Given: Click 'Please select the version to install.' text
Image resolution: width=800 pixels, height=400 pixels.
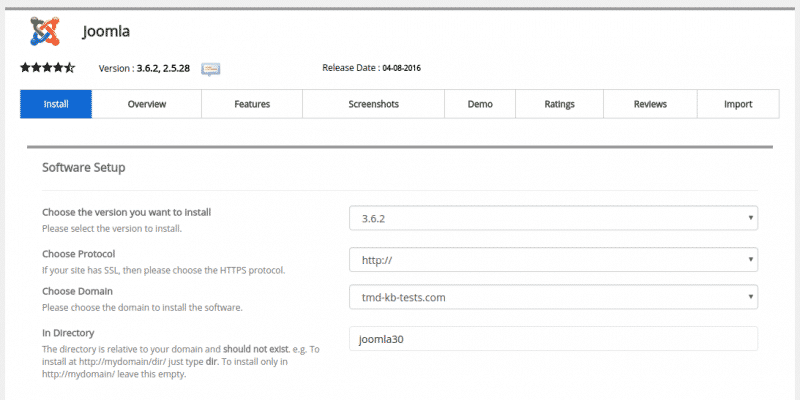Looking at the screenshot, I should click(x=112, y=229).
